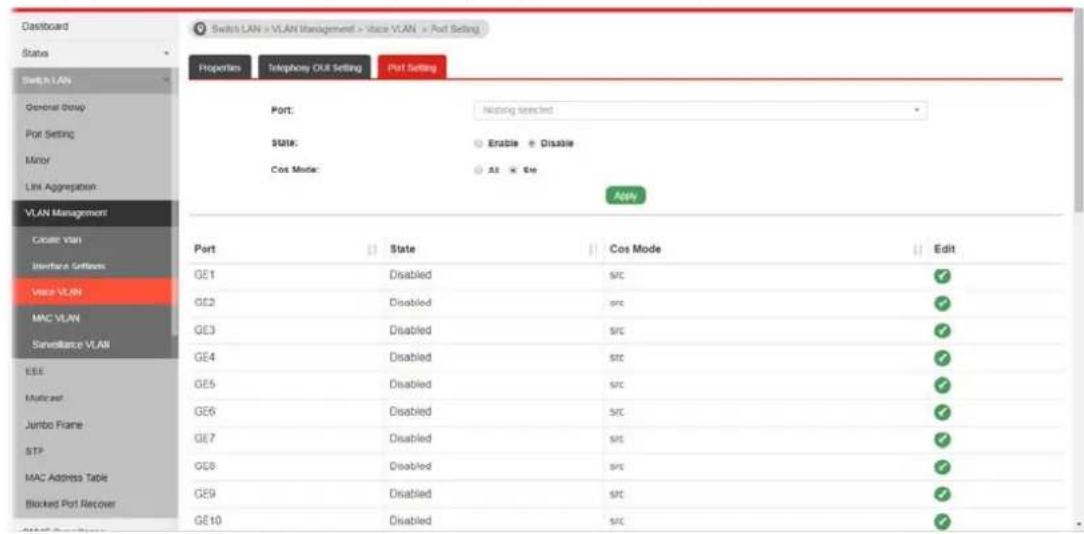1084x534 pixels.
Task: Sort table by Cos Mode column
Action: point(918,249)
